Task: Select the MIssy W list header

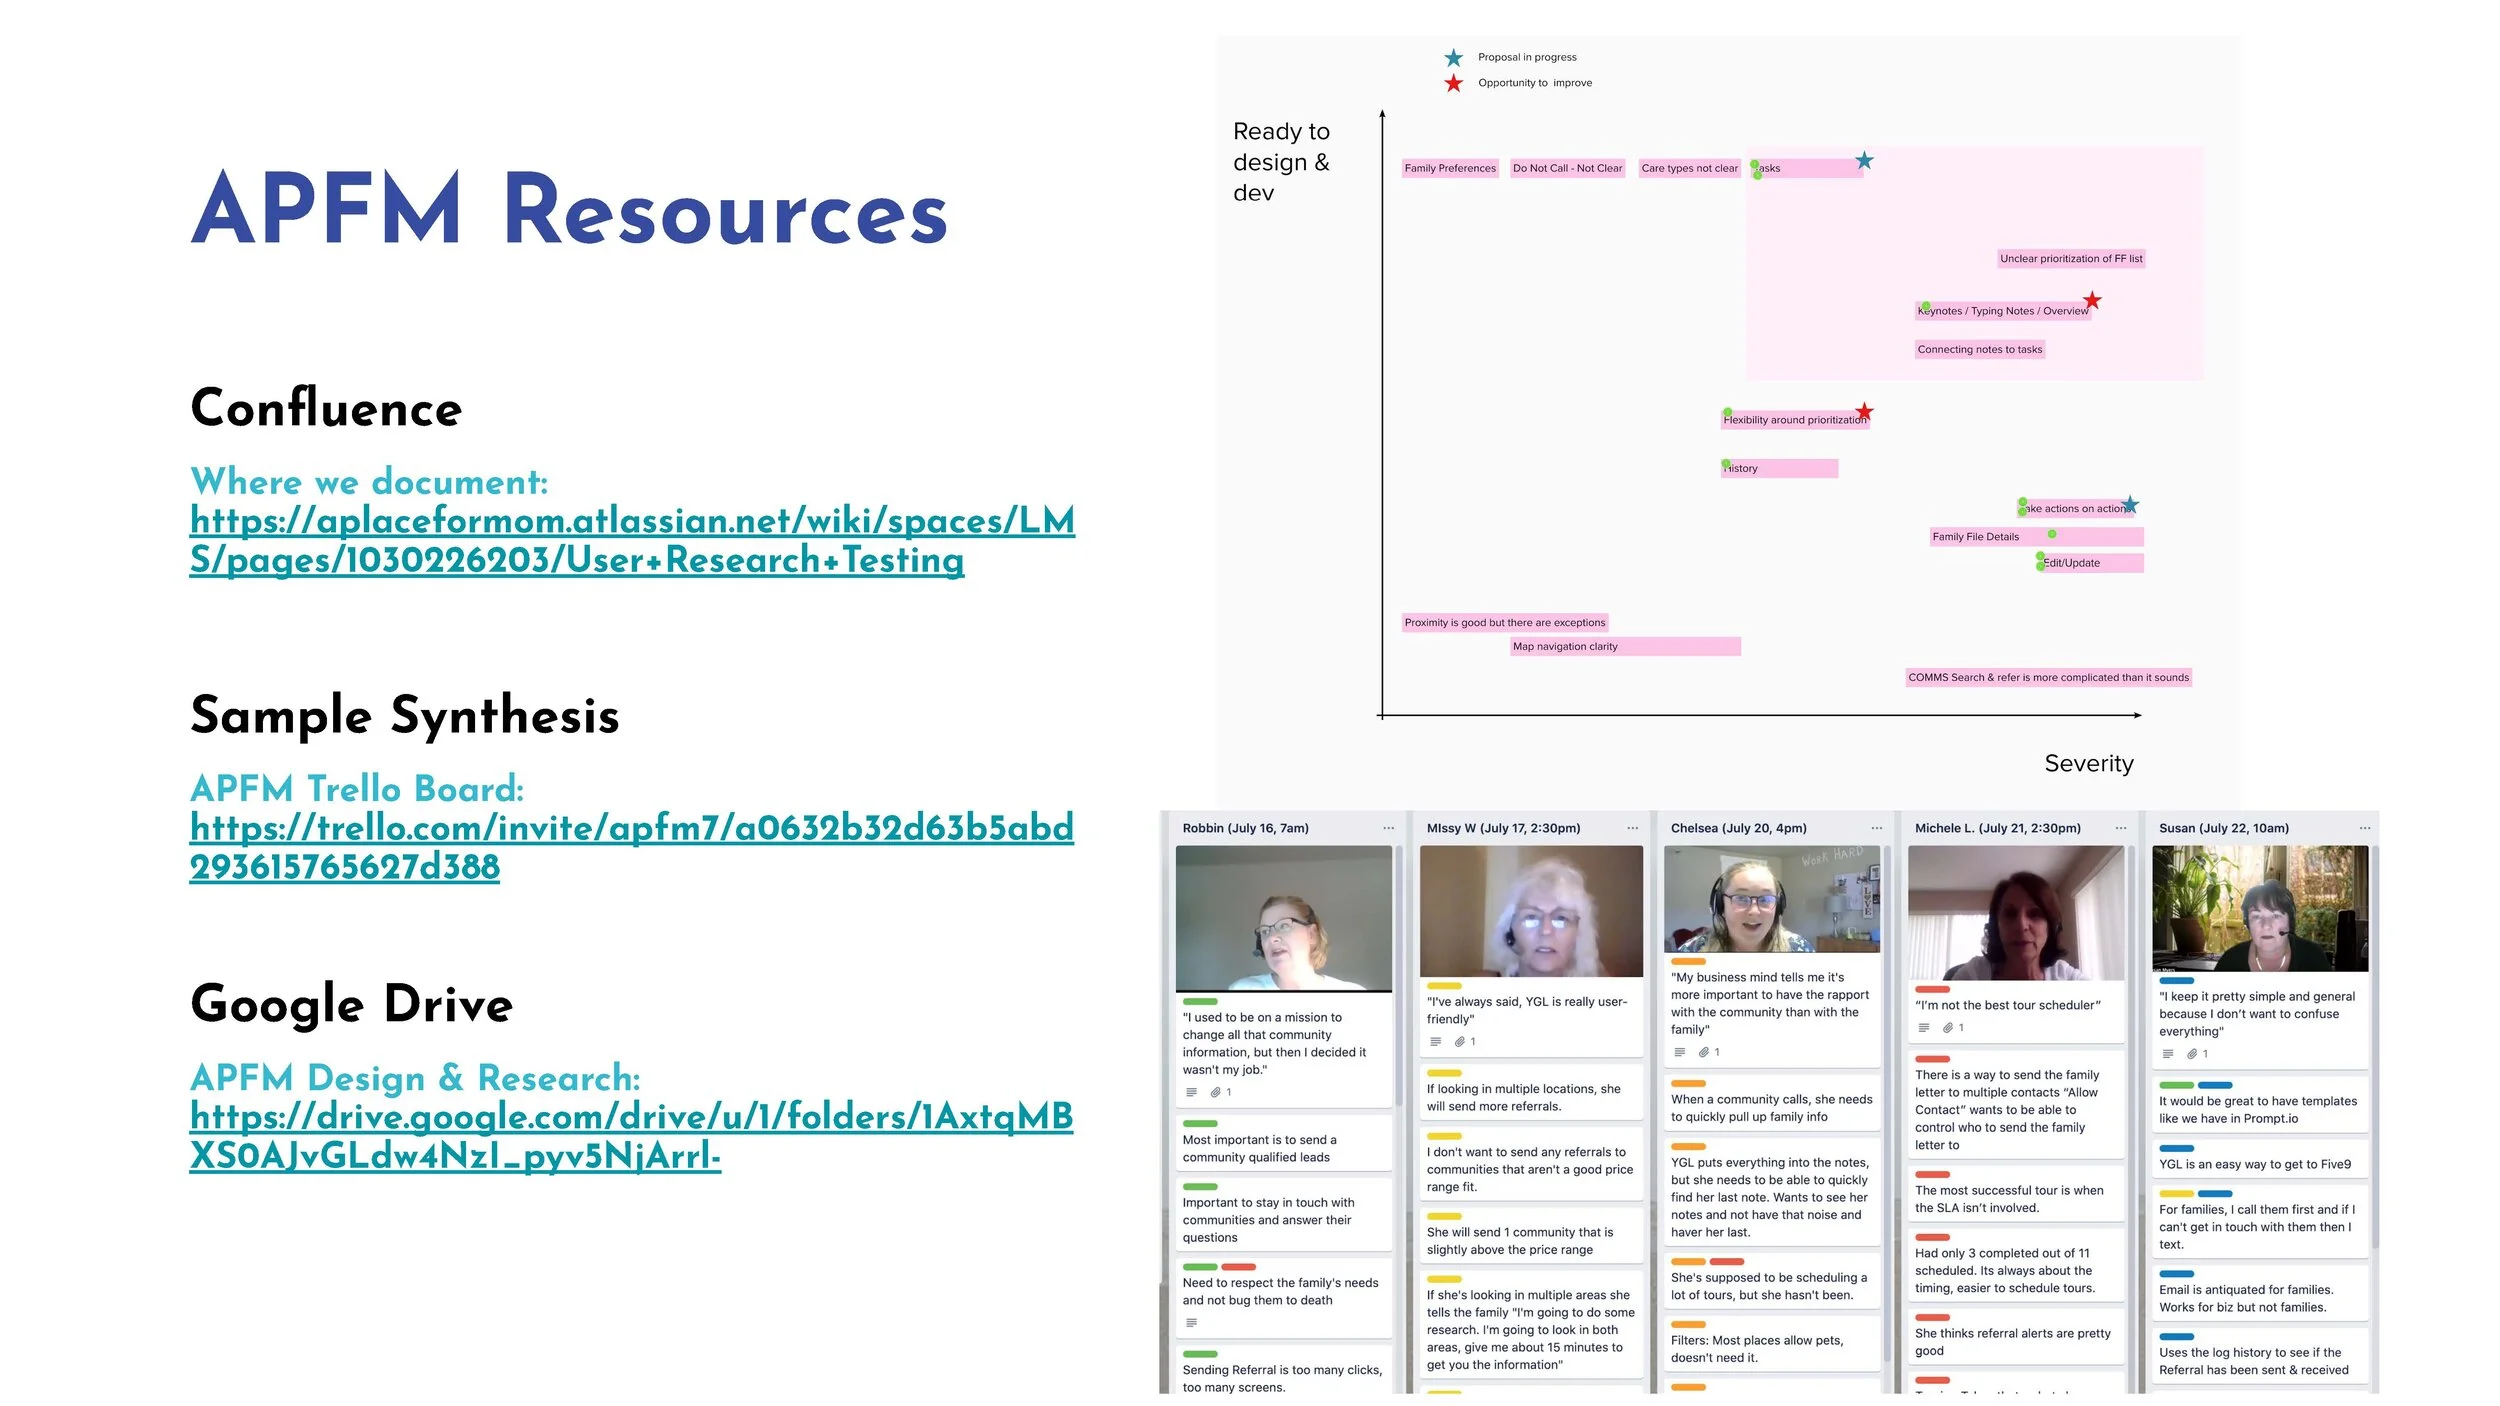Action: click(x=1503, y=828)
